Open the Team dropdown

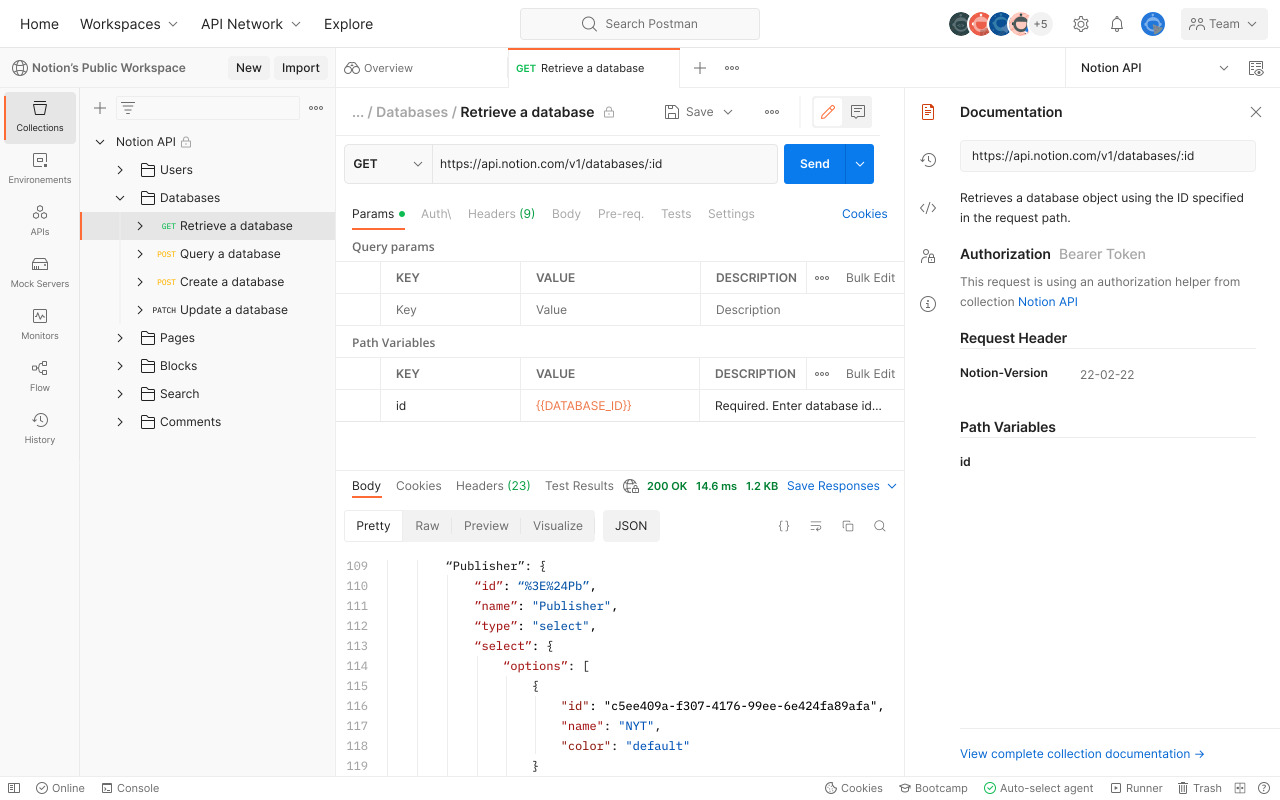(x=1224, y=24)
